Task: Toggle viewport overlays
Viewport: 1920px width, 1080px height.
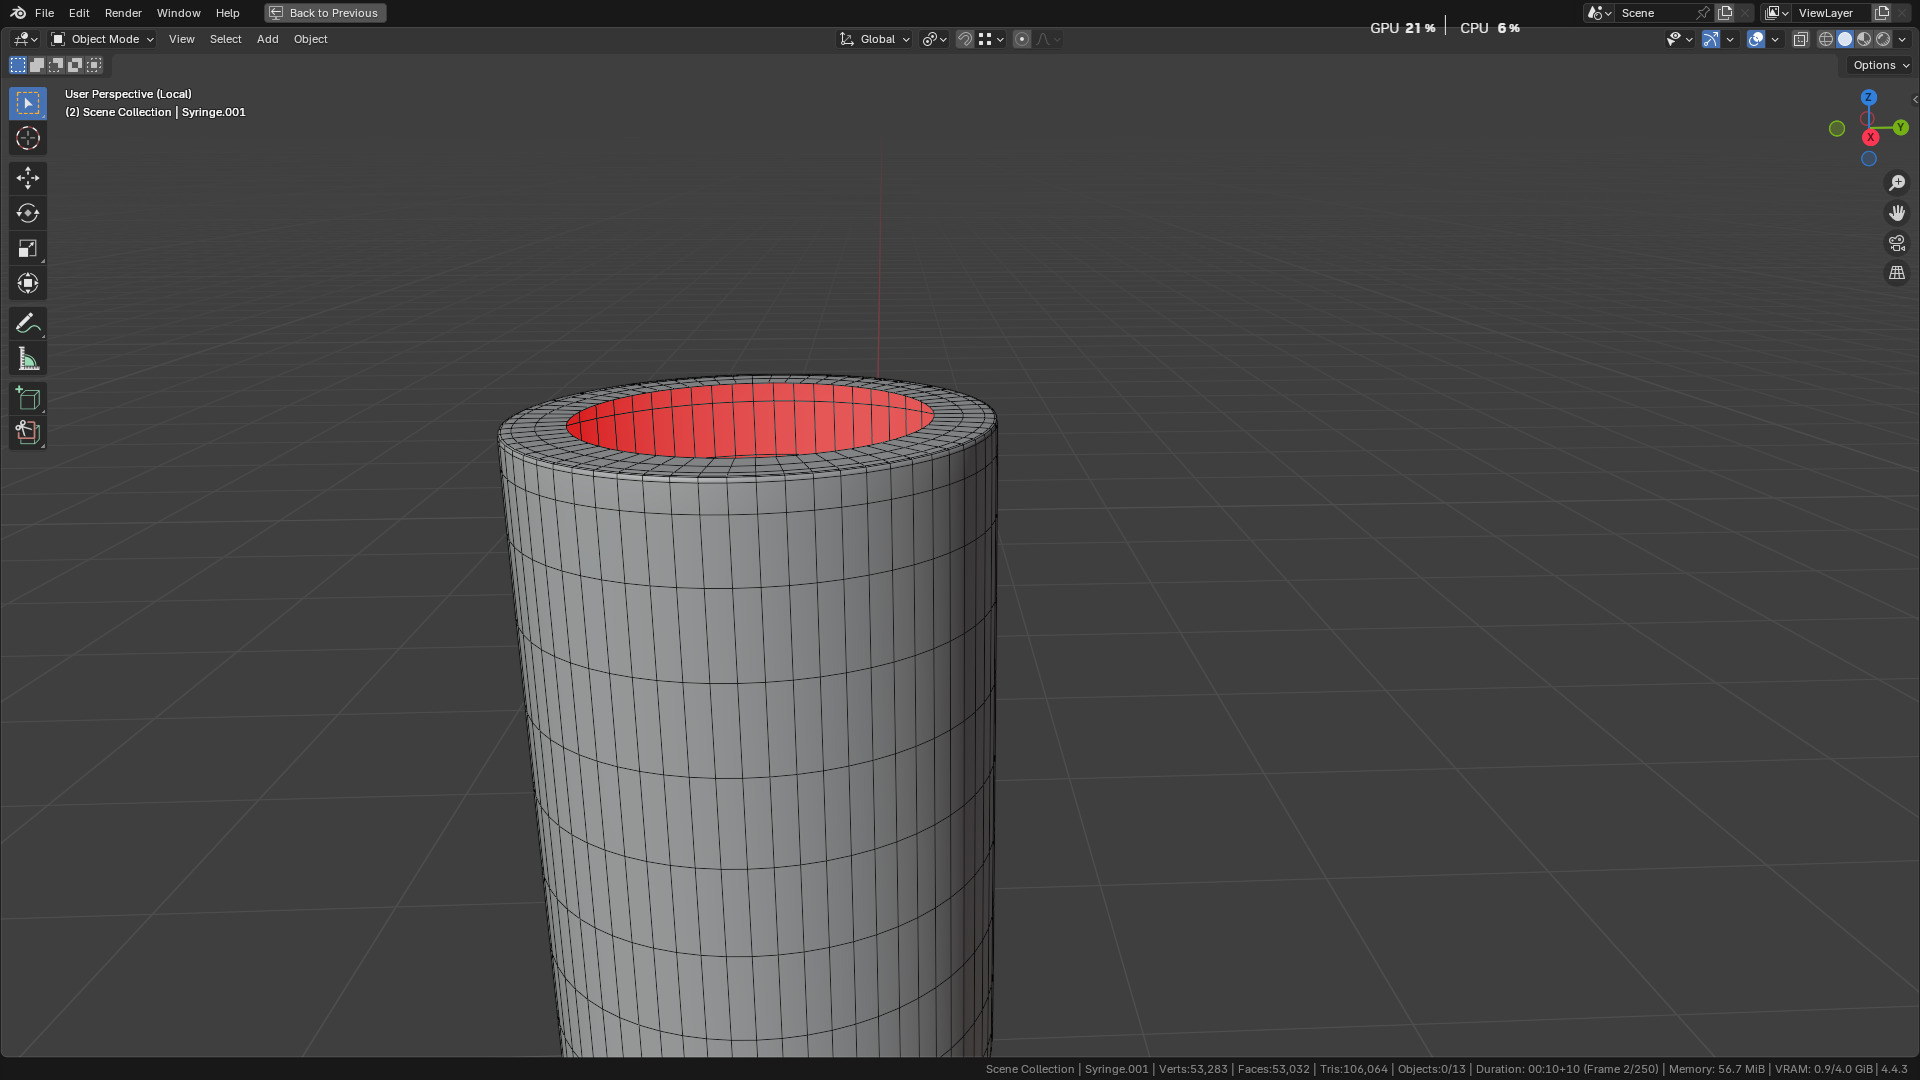Action: (x=1756, y=39)
